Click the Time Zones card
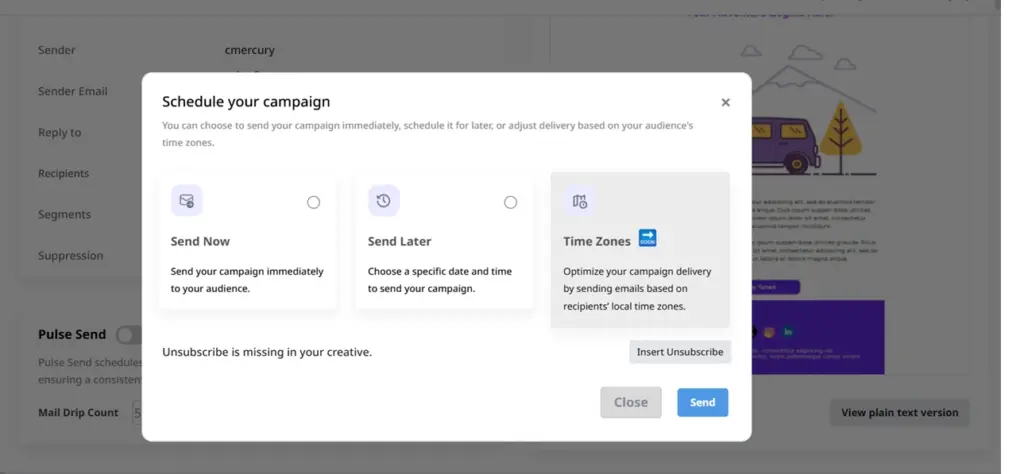Screen dimensions: 1024x474 640,249
